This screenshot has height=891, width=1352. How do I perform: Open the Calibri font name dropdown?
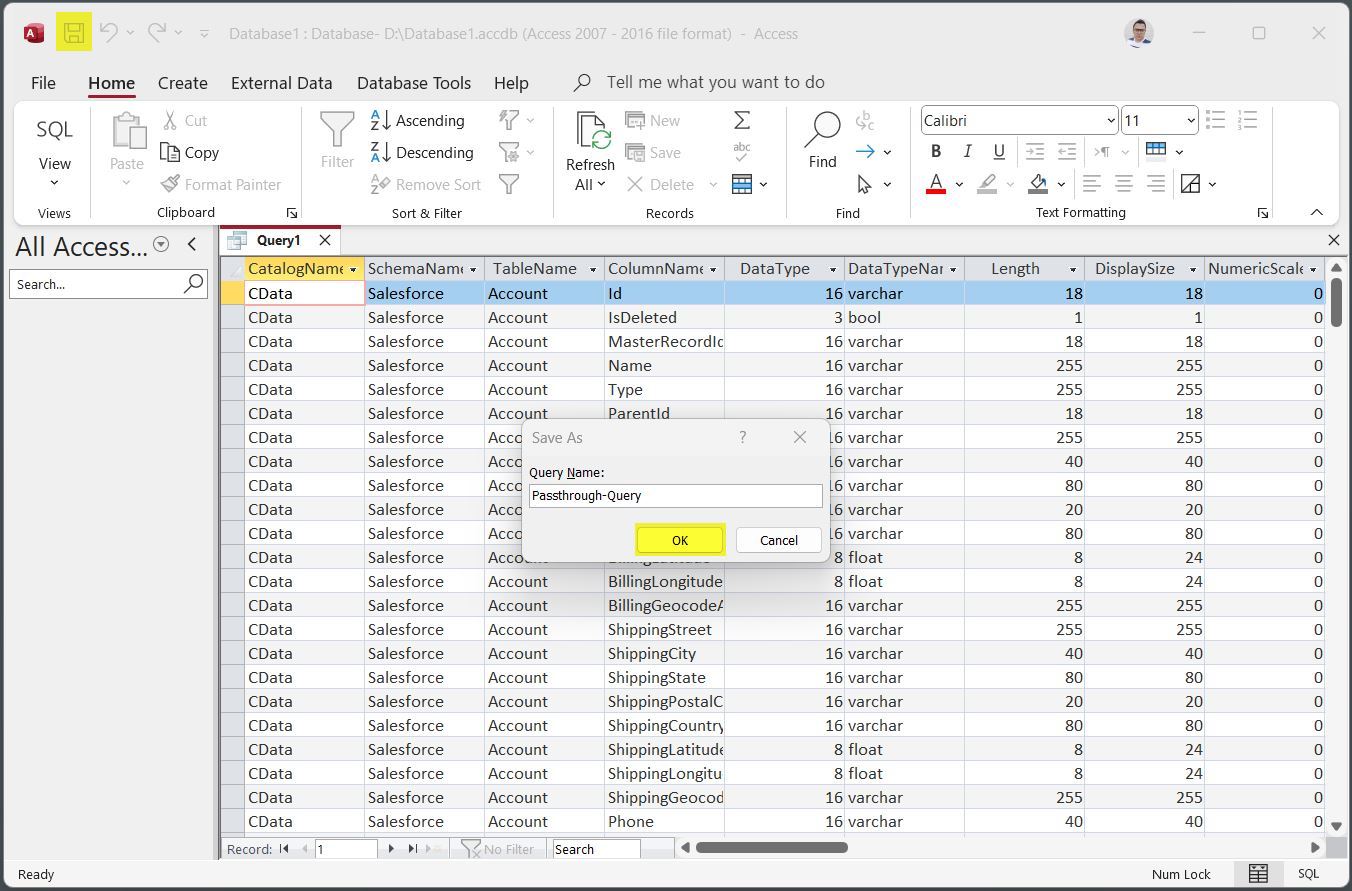(1110, 120)
